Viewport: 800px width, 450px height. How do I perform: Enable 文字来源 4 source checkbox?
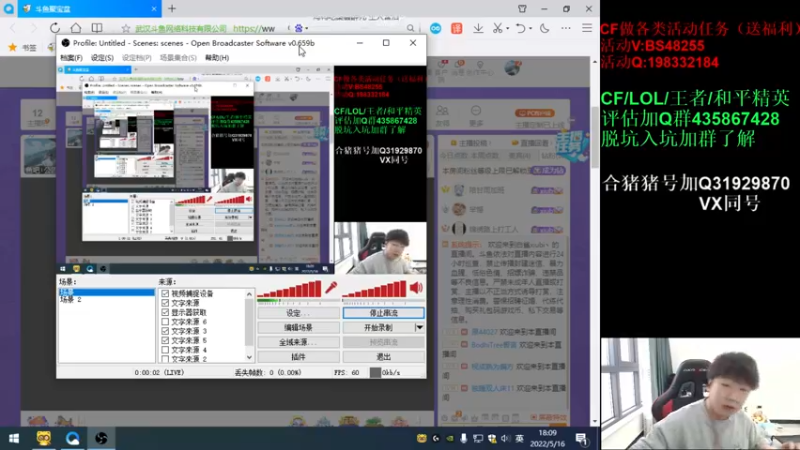(x=165, y=350)
